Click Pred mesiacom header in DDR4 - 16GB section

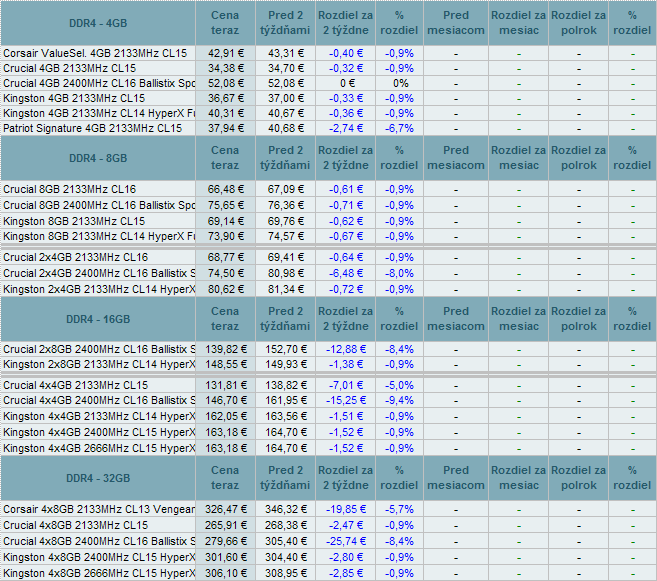click(455, 318)
